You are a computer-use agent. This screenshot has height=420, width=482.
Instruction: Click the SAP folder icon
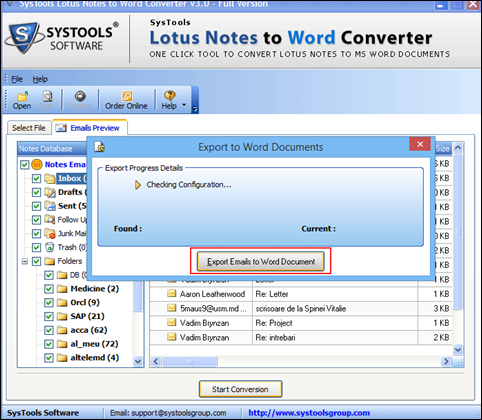[62, 316]
